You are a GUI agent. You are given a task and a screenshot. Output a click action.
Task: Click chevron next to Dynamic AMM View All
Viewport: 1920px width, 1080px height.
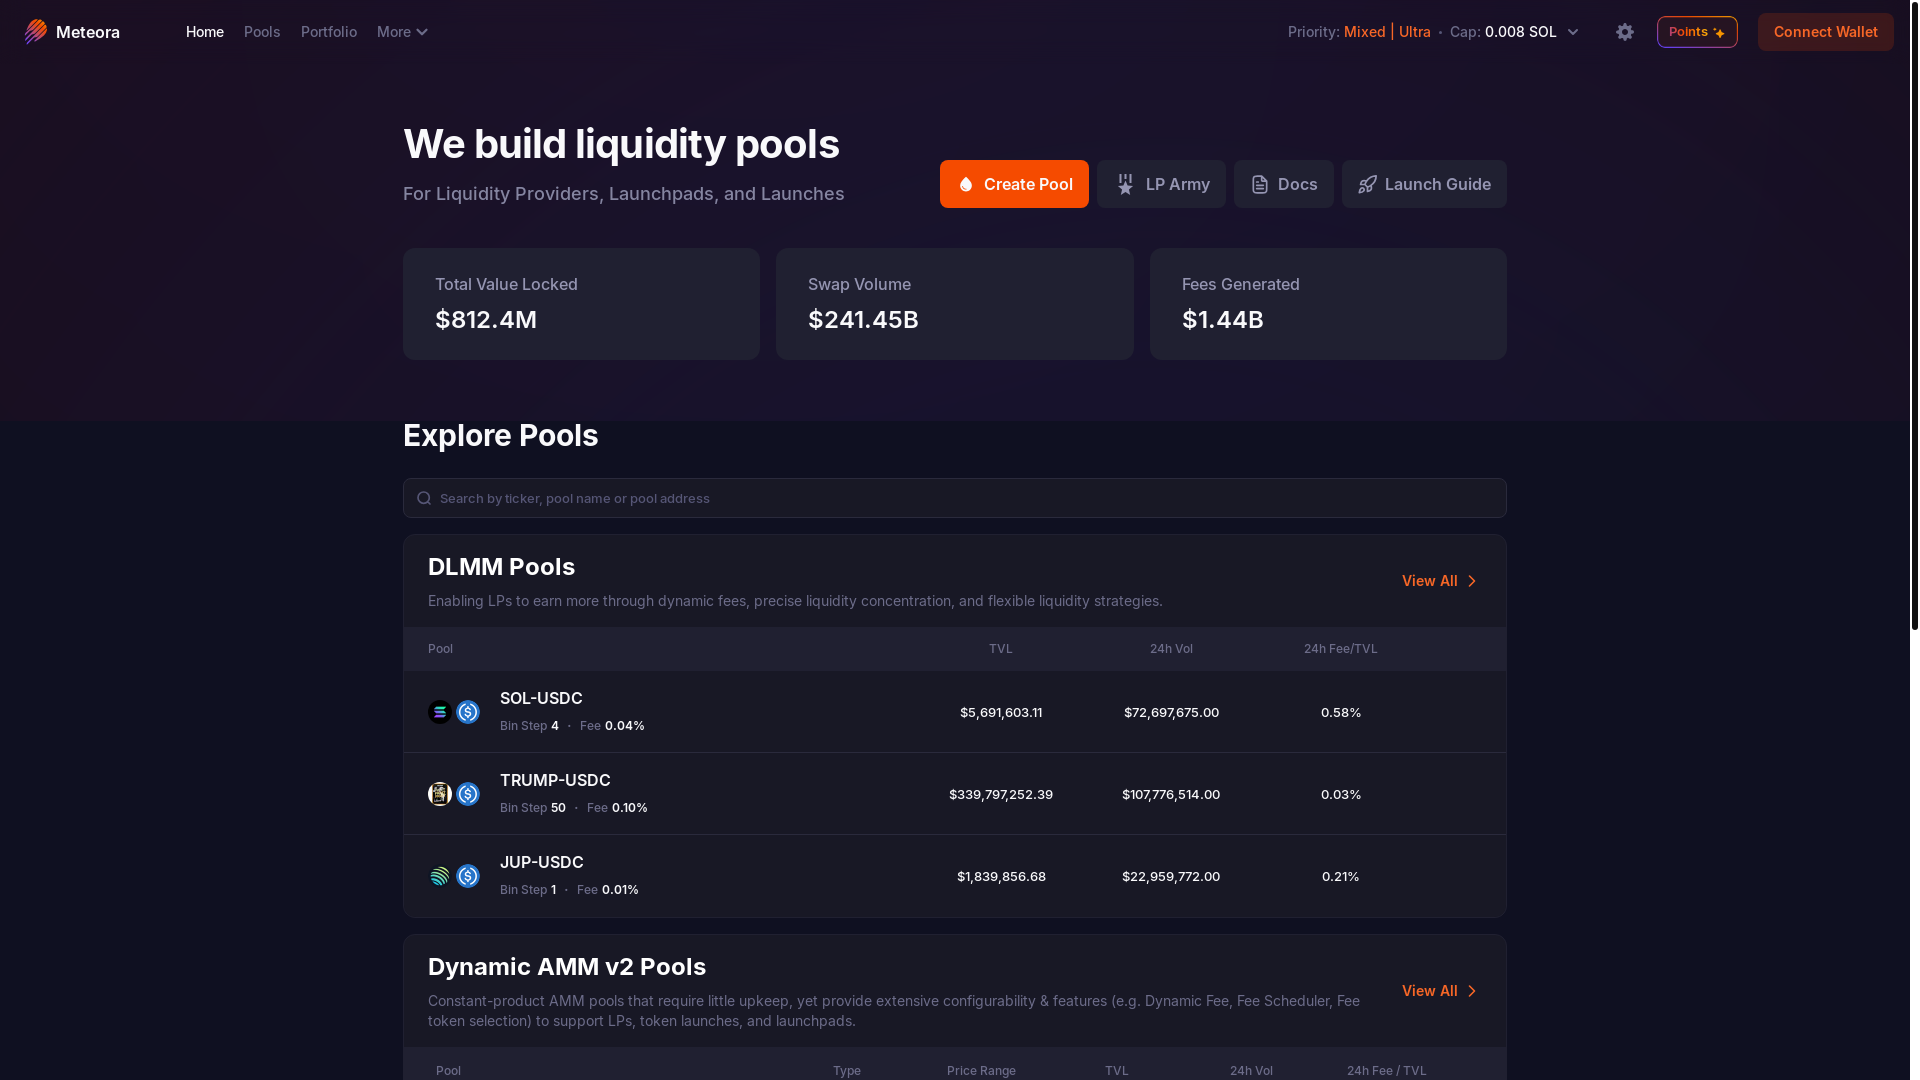1471,991
